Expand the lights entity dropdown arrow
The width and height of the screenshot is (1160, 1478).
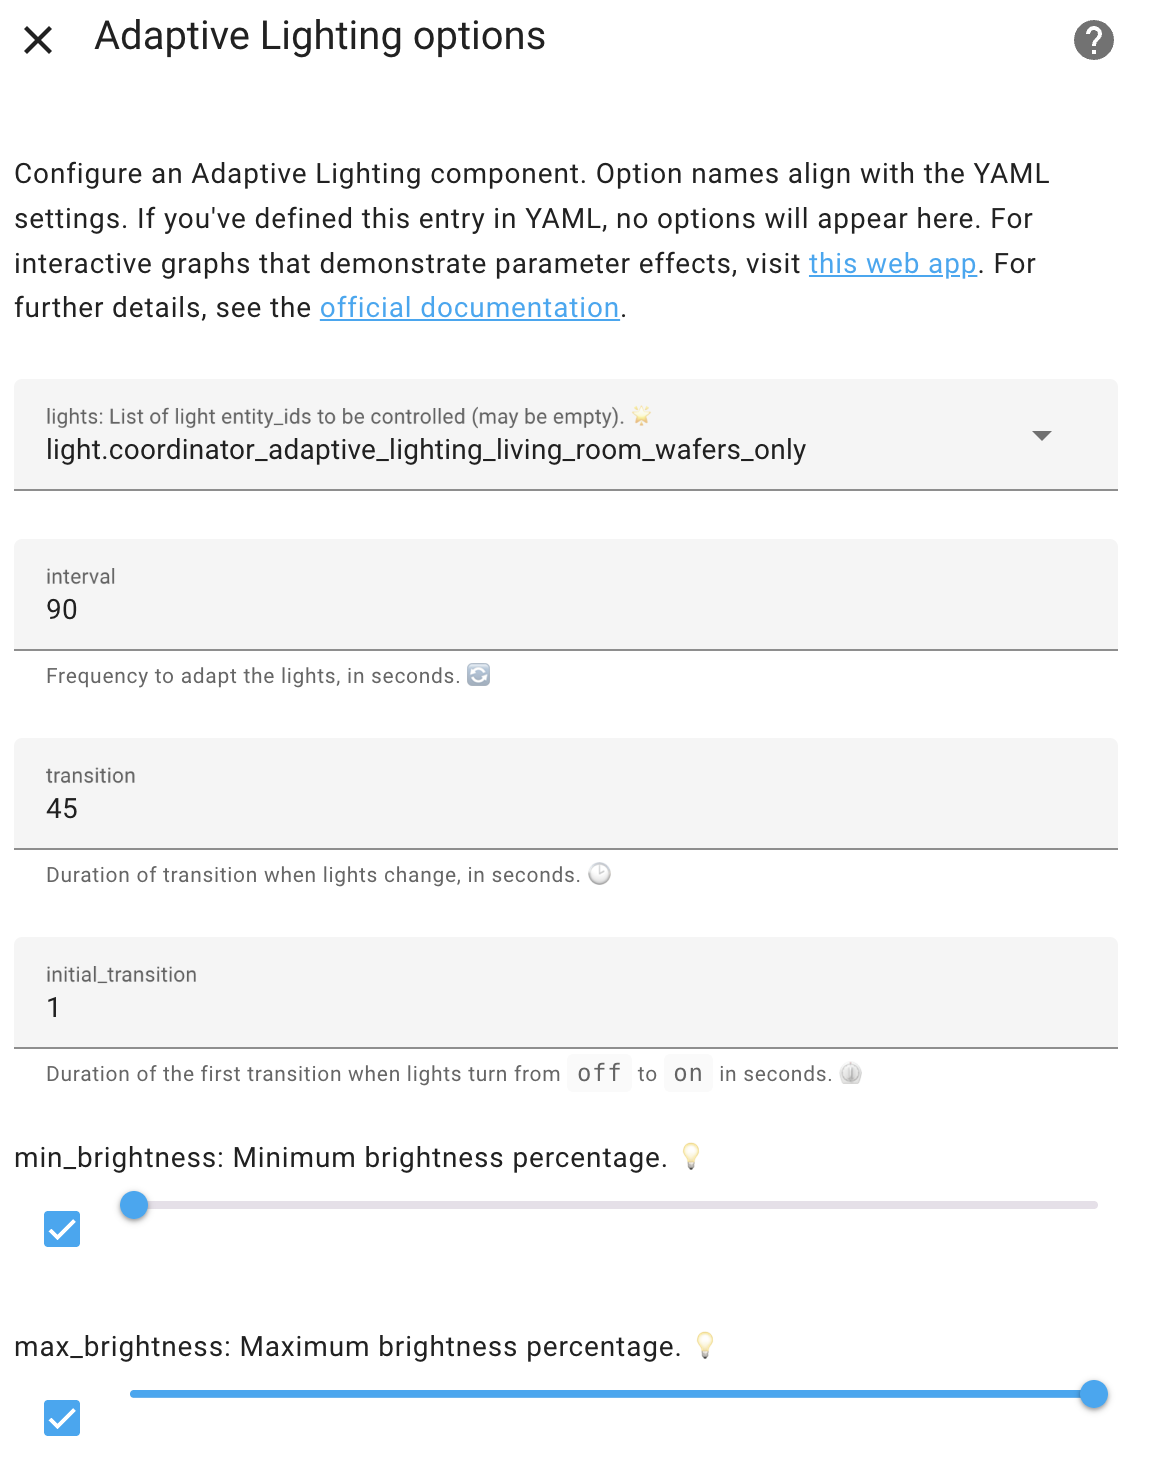tap(1041, 435)
